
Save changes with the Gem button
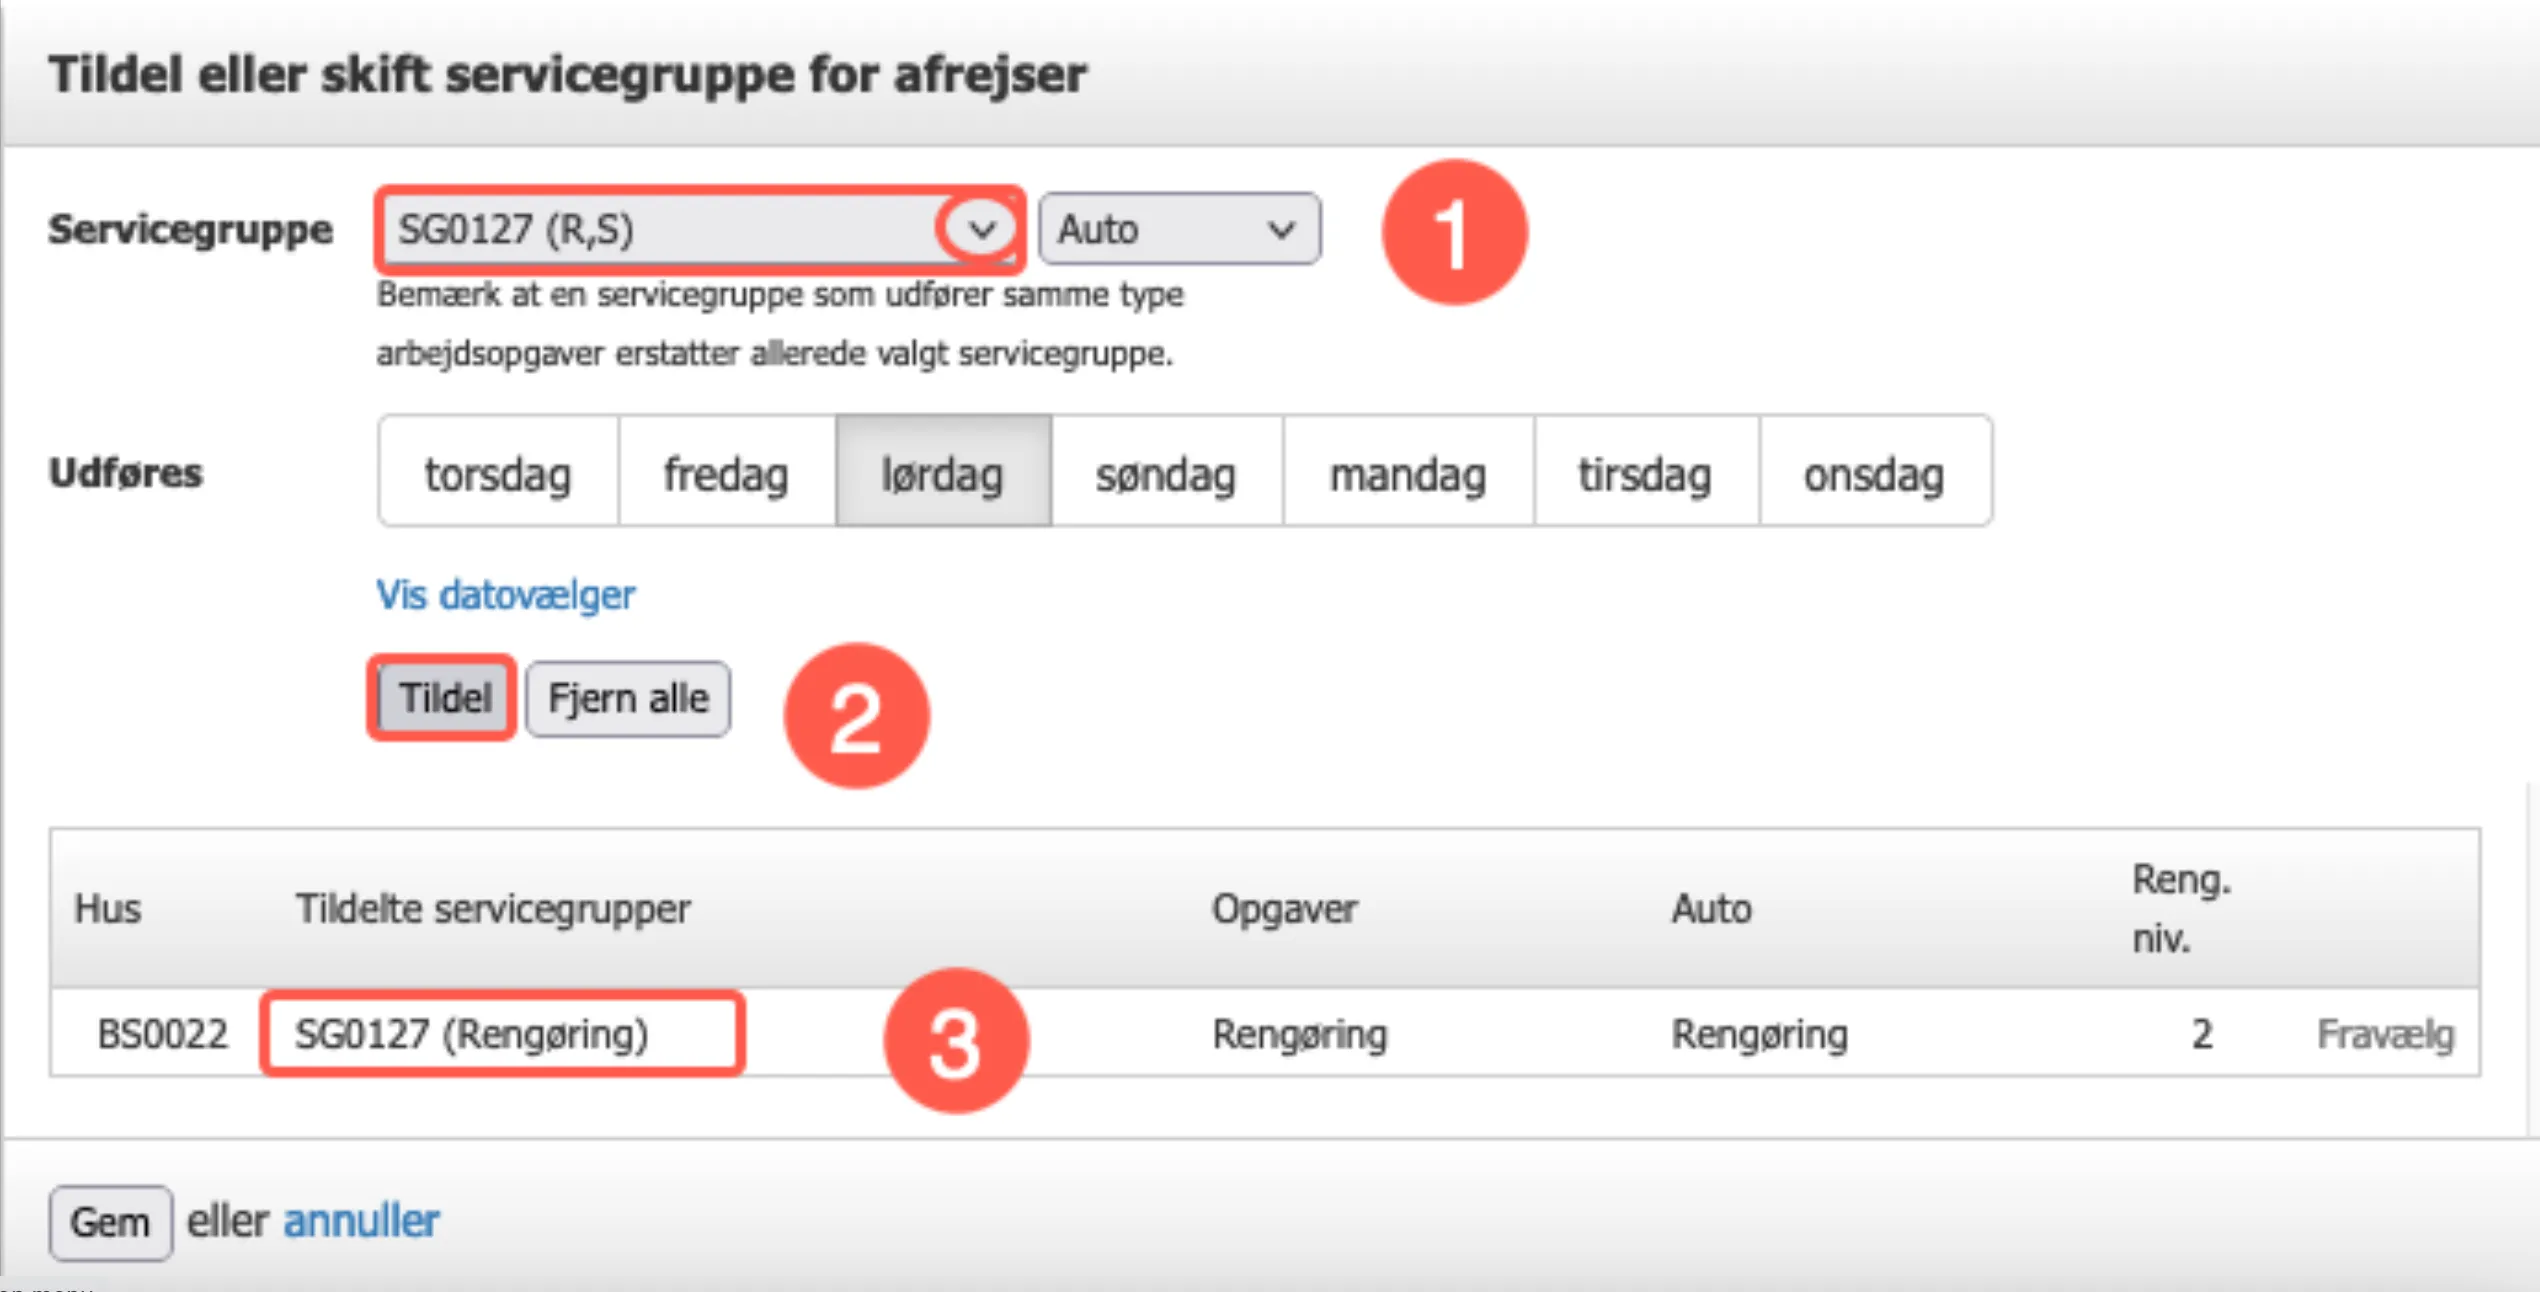click(110, 1221)
